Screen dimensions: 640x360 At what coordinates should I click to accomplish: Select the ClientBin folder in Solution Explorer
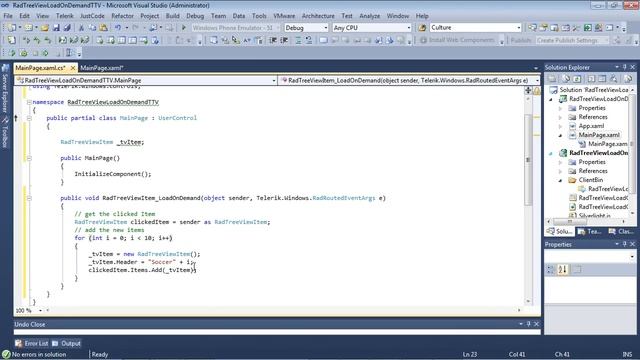click(x=591, y=180)
